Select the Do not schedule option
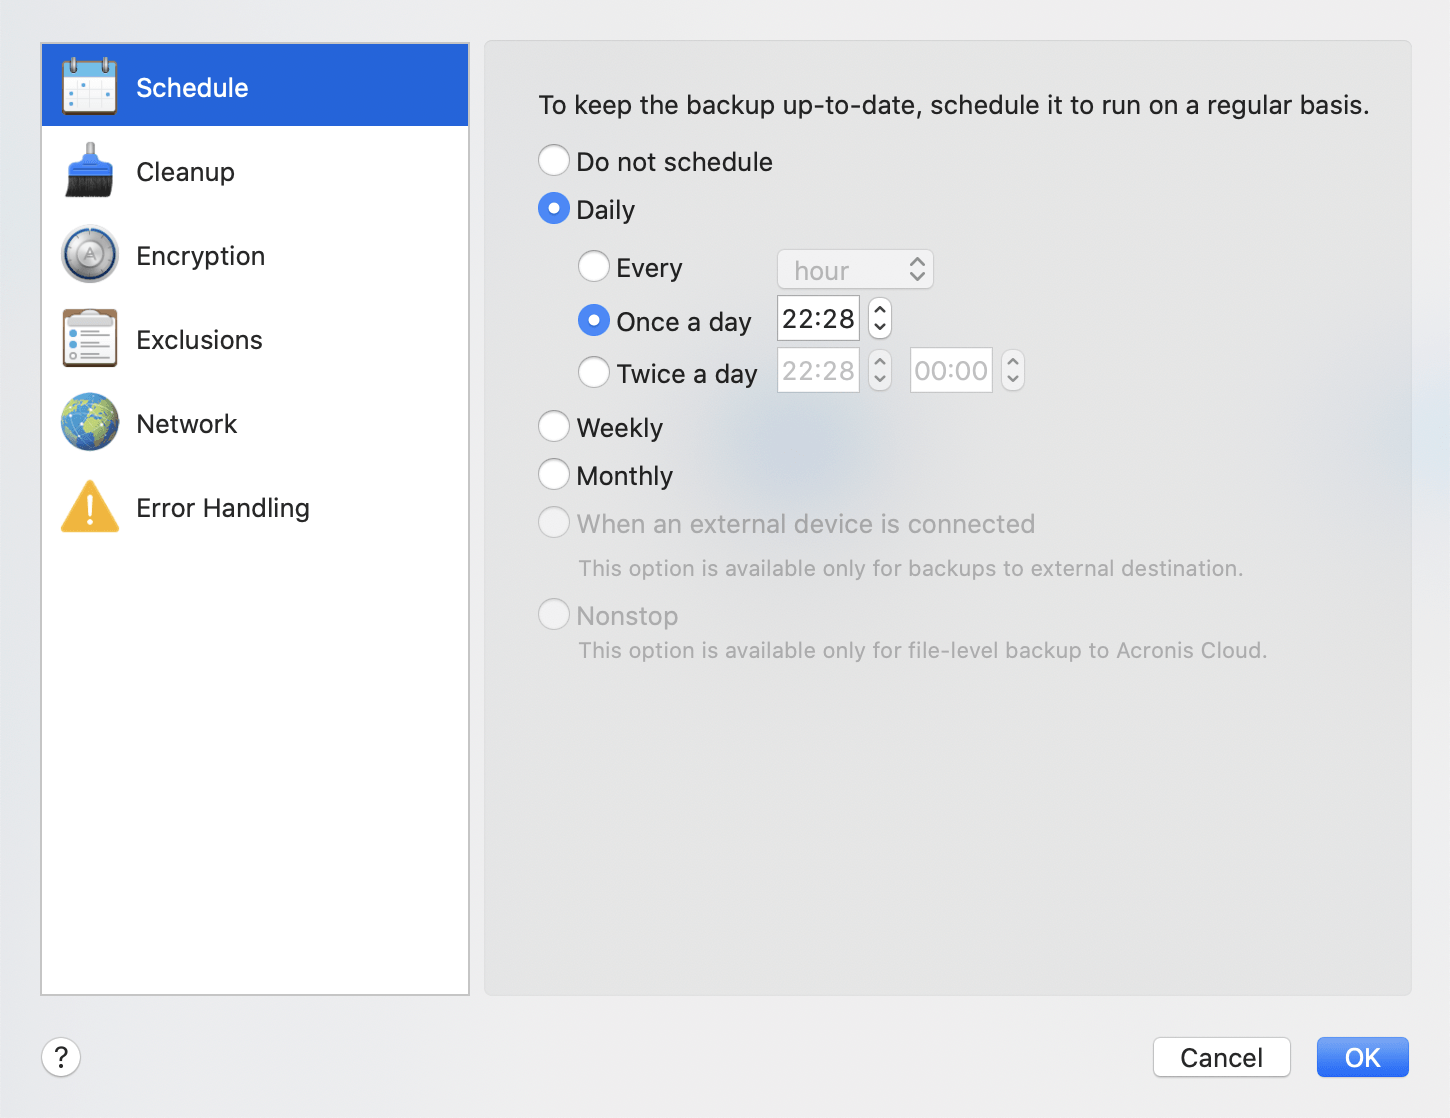Screen dimensions: 1450x1118 pyautogui.click(x=553, y=160)
